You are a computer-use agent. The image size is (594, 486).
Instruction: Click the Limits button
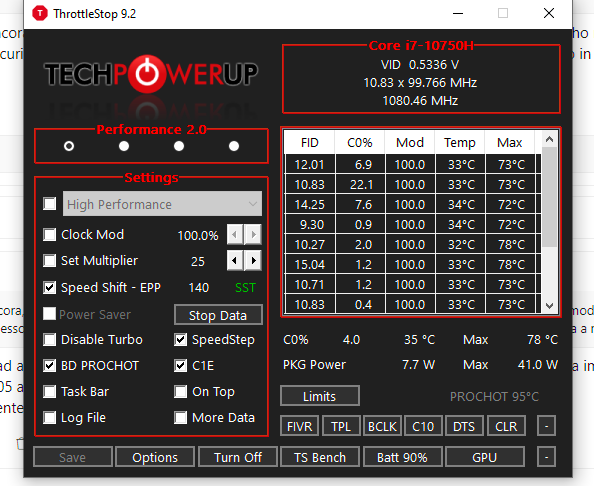(320, 396)
